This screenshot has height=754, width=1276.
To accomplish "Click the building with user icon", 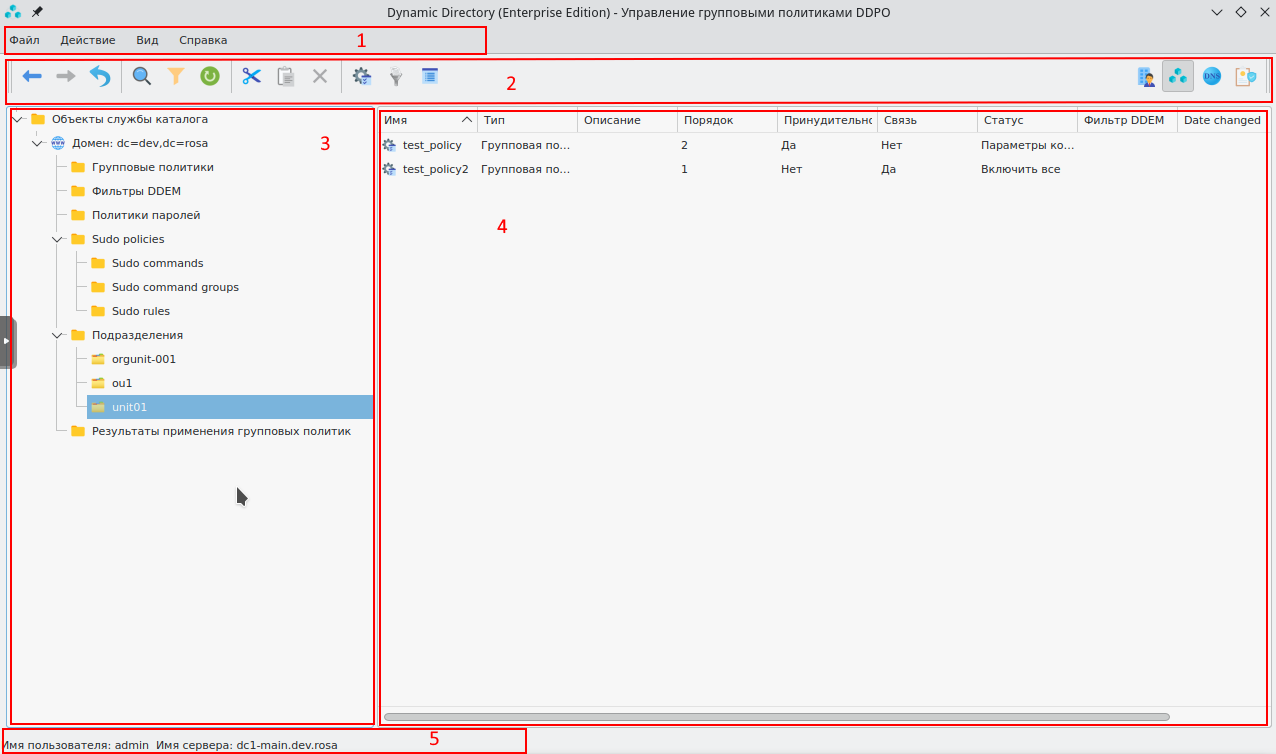I will click(x=1146, y=76).
